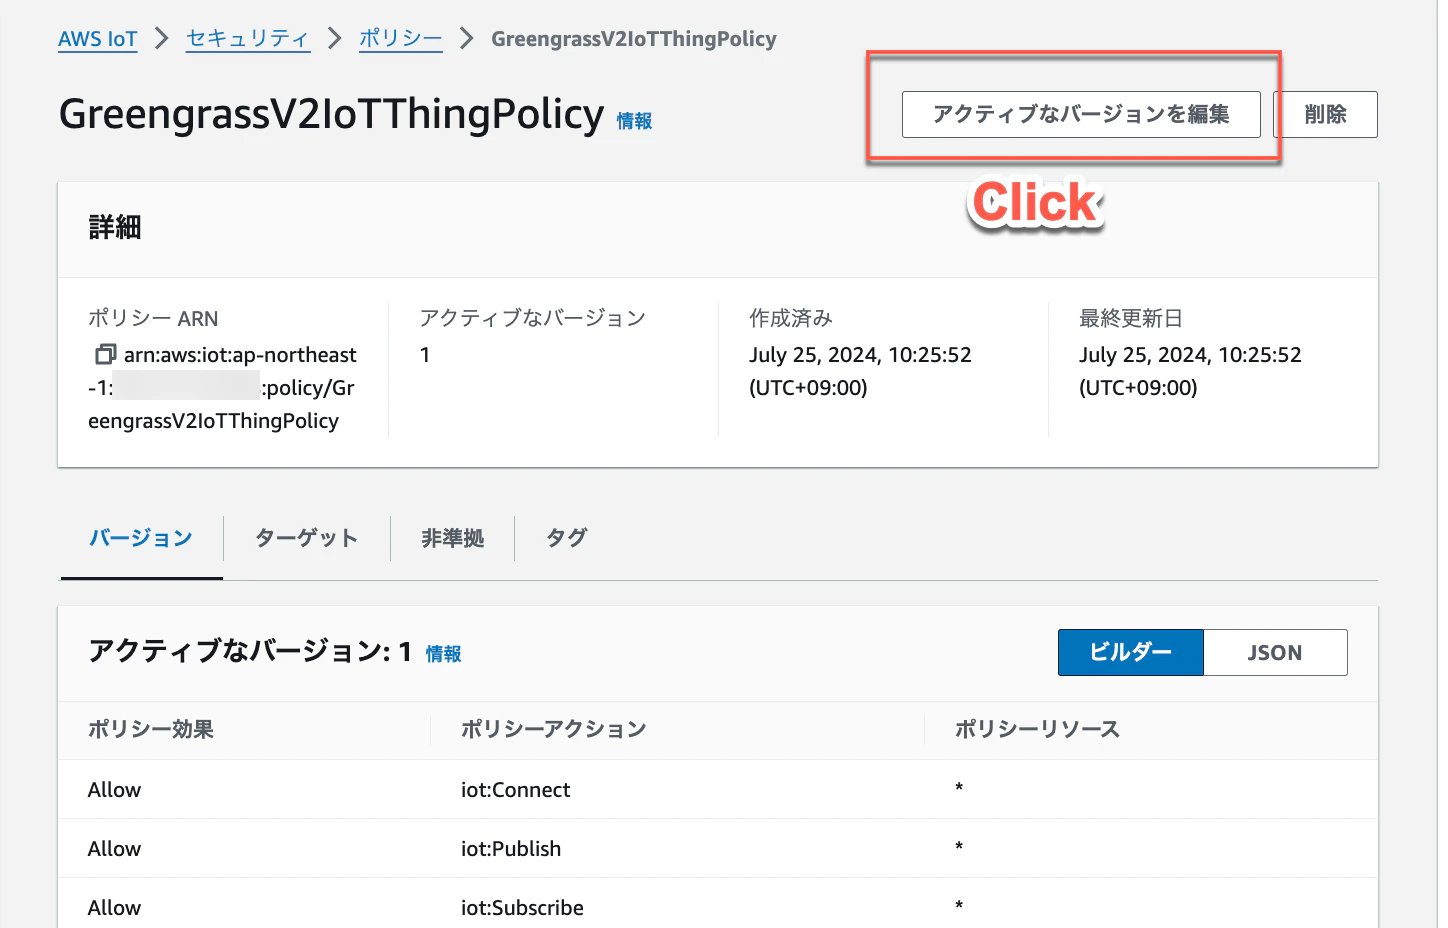Screen dimensions: 1448x928
Task: Click the iot:Publish policy action cell
Action: pyautogui.click(x=511, y=849)
